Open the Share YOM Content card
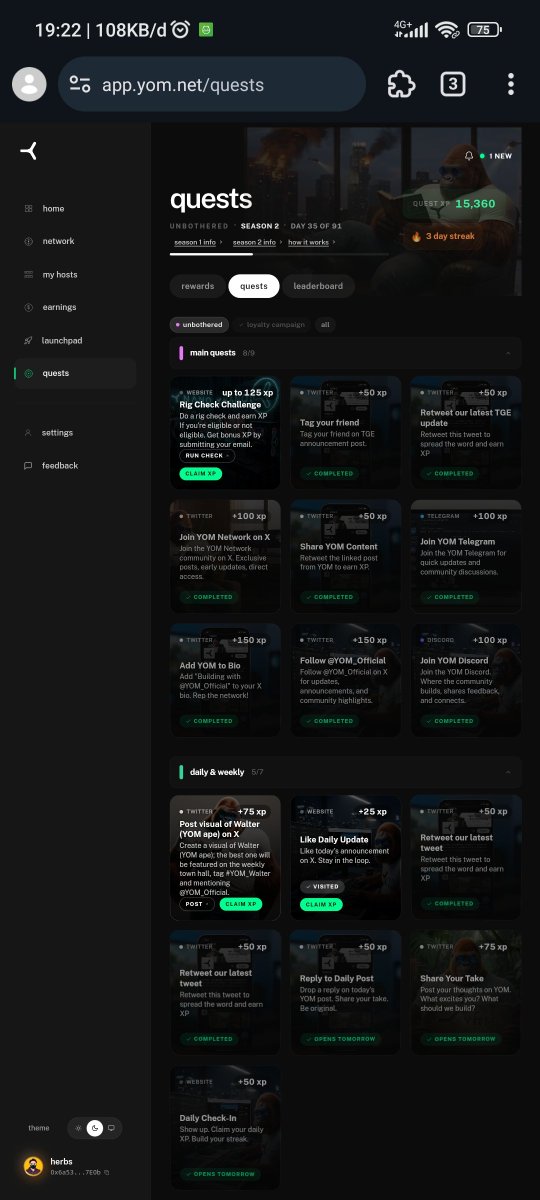 (x=345, y=556)
